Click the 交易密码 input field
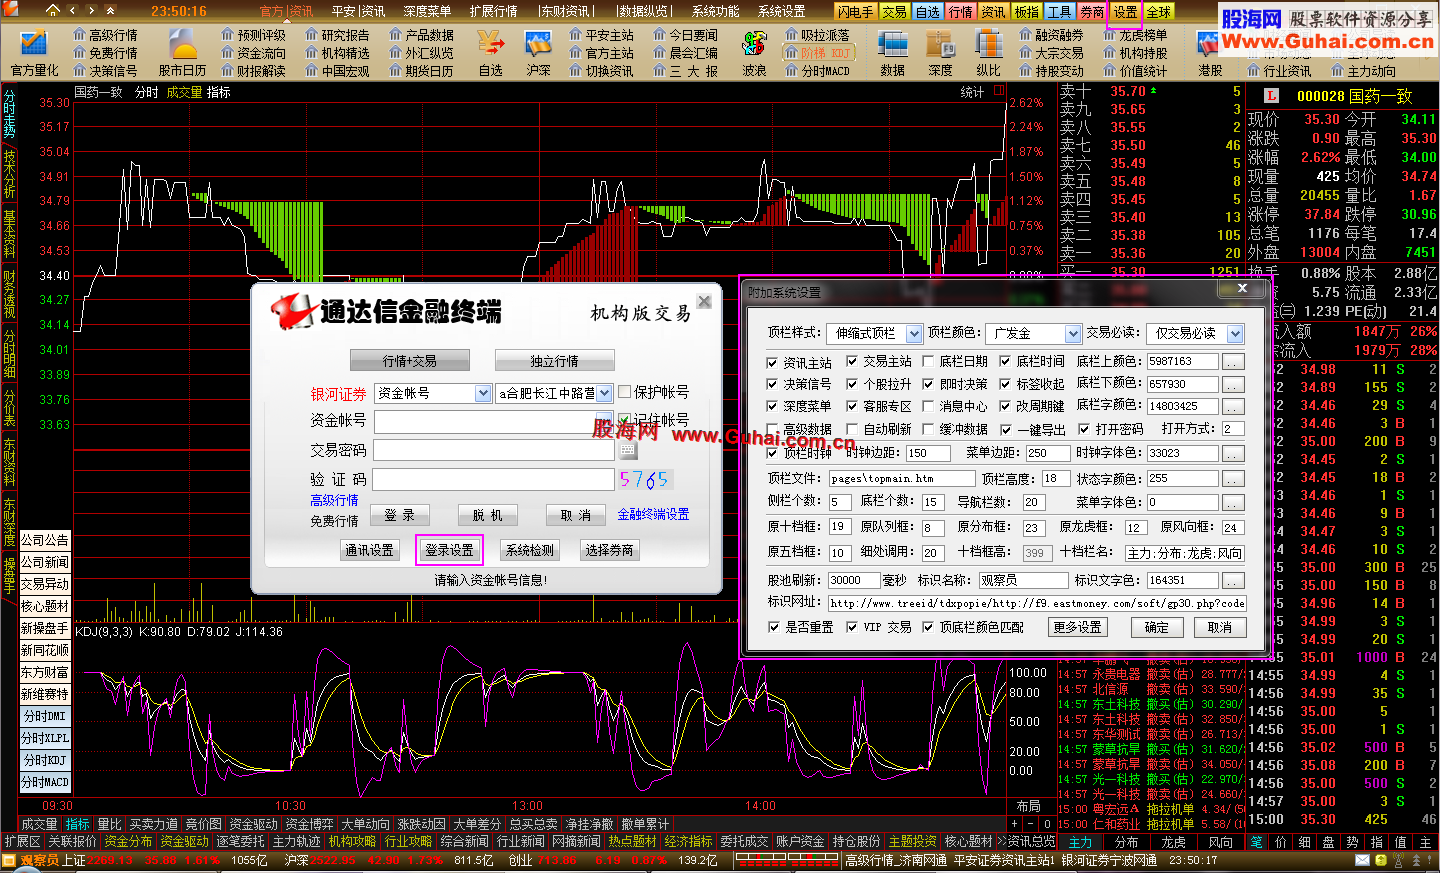 pyautogui.click(x=494, y=450)
